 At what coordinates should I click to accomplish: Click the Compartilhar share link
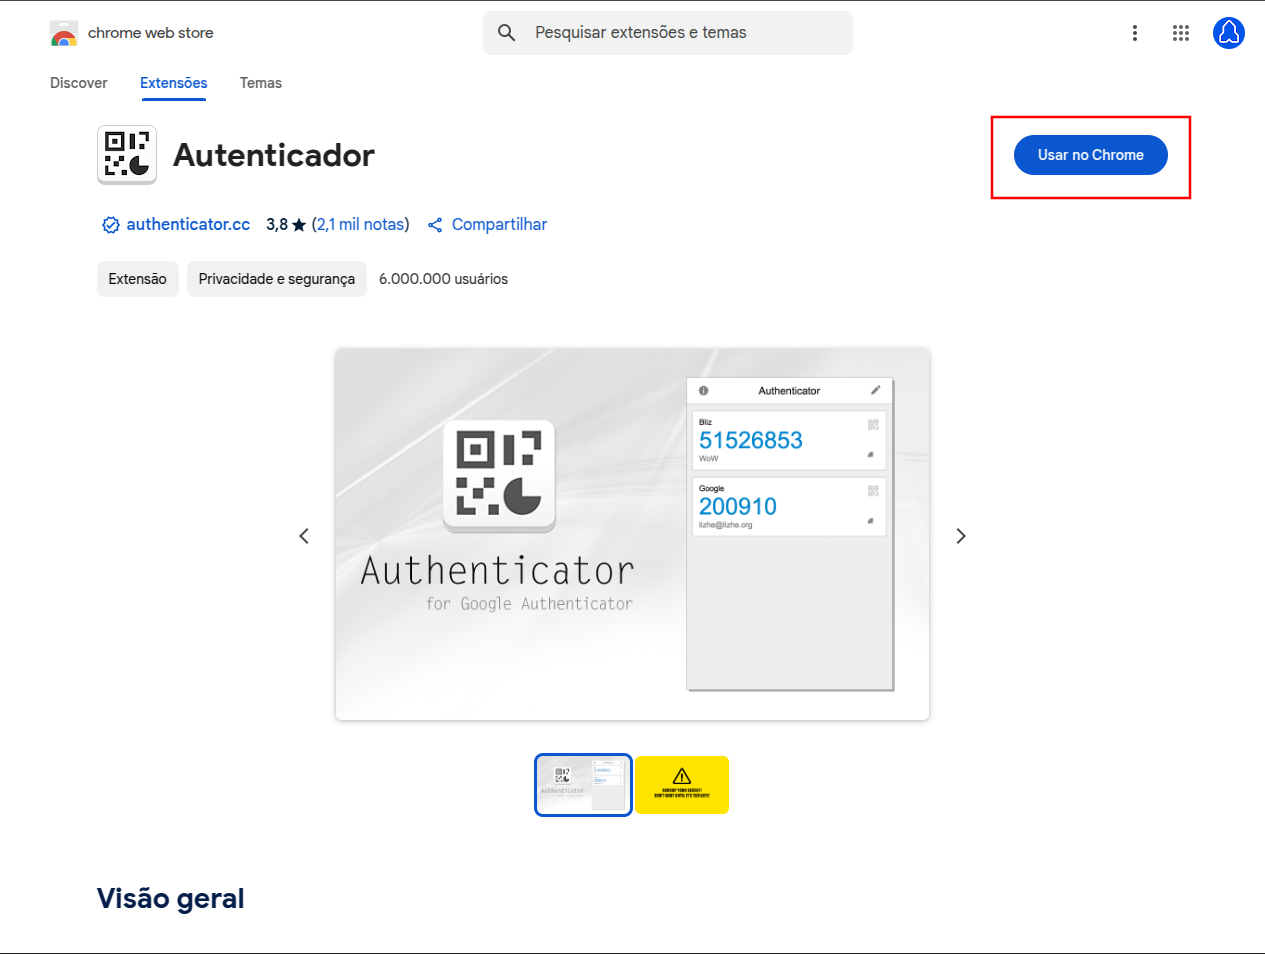pyautogui.click(x=499, y=225)
